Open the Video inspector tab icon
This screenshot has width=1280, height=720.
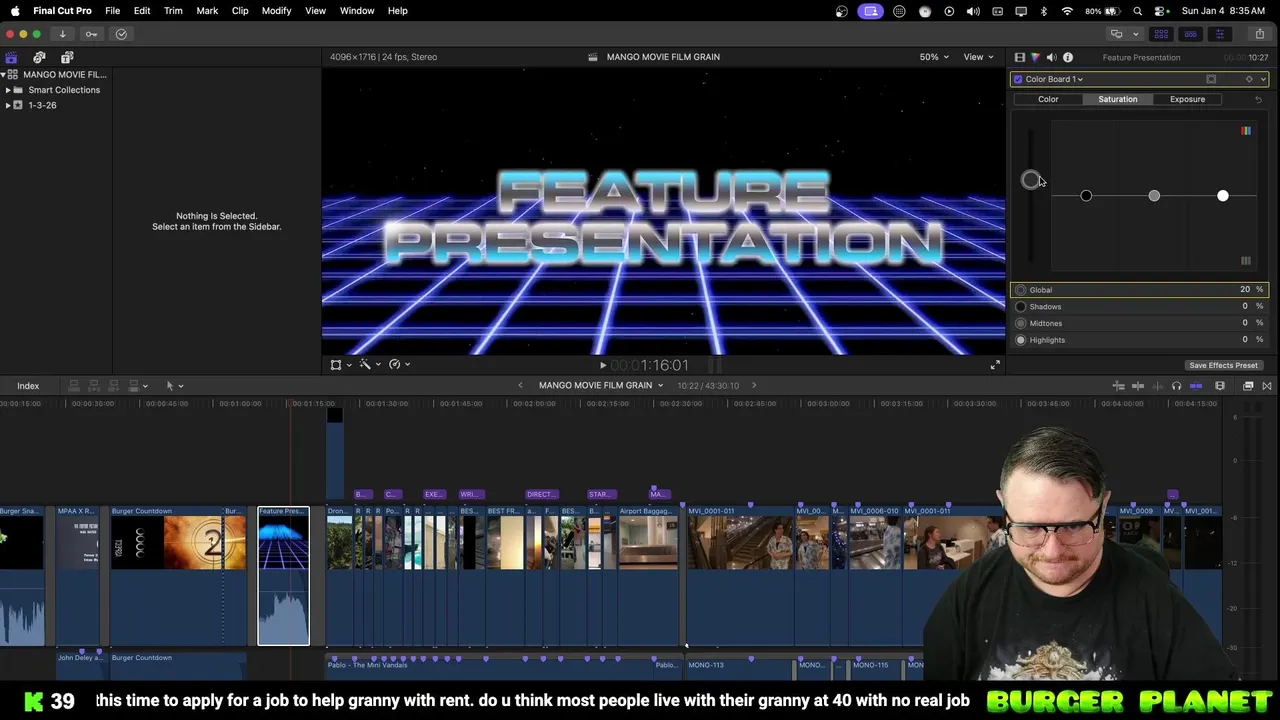[1019, 57]
